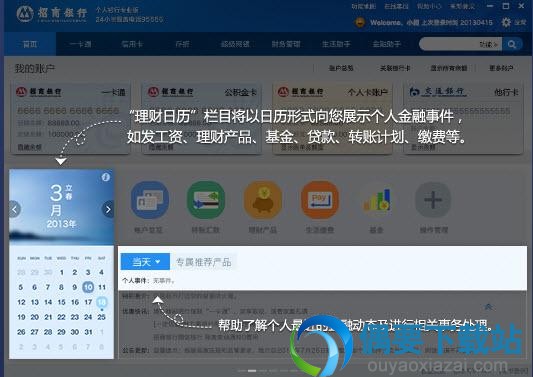Select the 财务管理 navigation tab
Viewport: 533px width, 377px height.
tap(286, 44)
